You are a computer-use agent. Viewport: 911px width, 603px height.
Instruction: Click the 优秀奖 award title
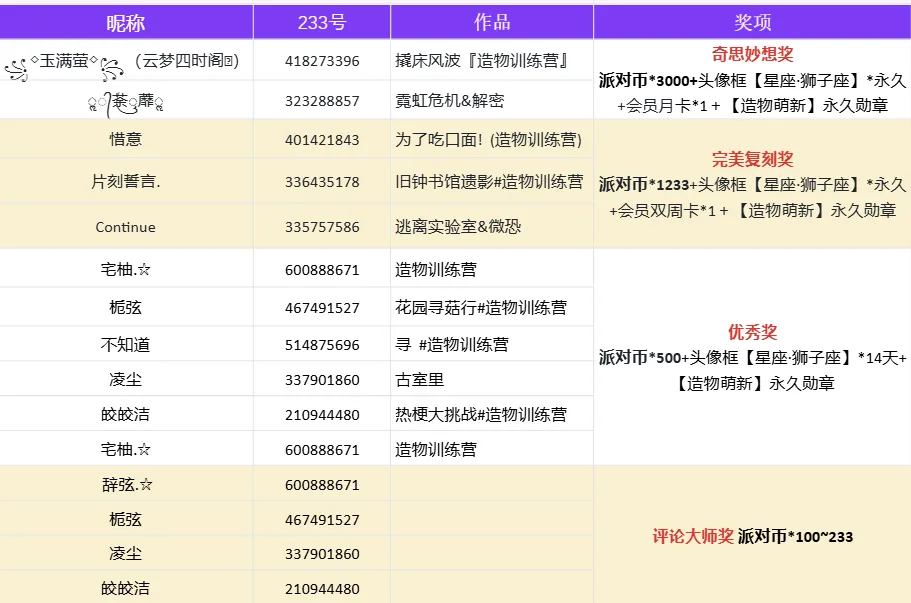point(752,332)
